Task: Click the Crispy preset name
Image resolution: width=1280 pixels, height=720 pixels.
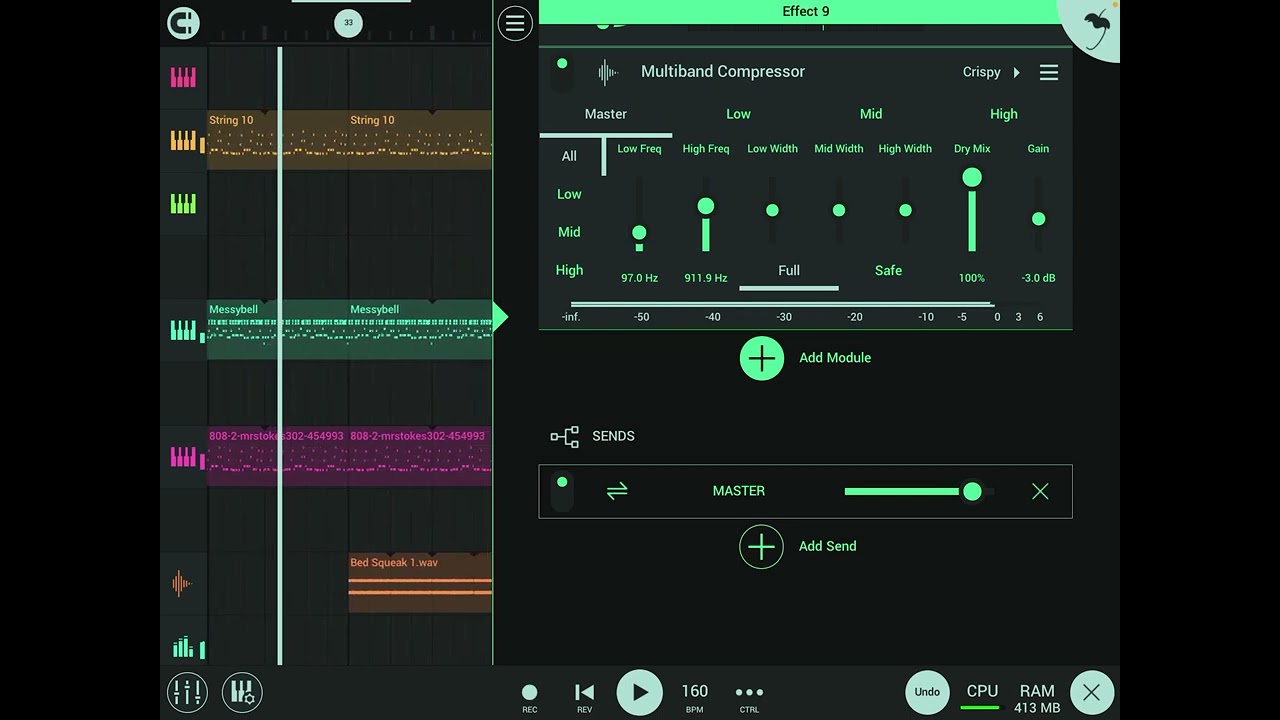Action: (982, 72)
